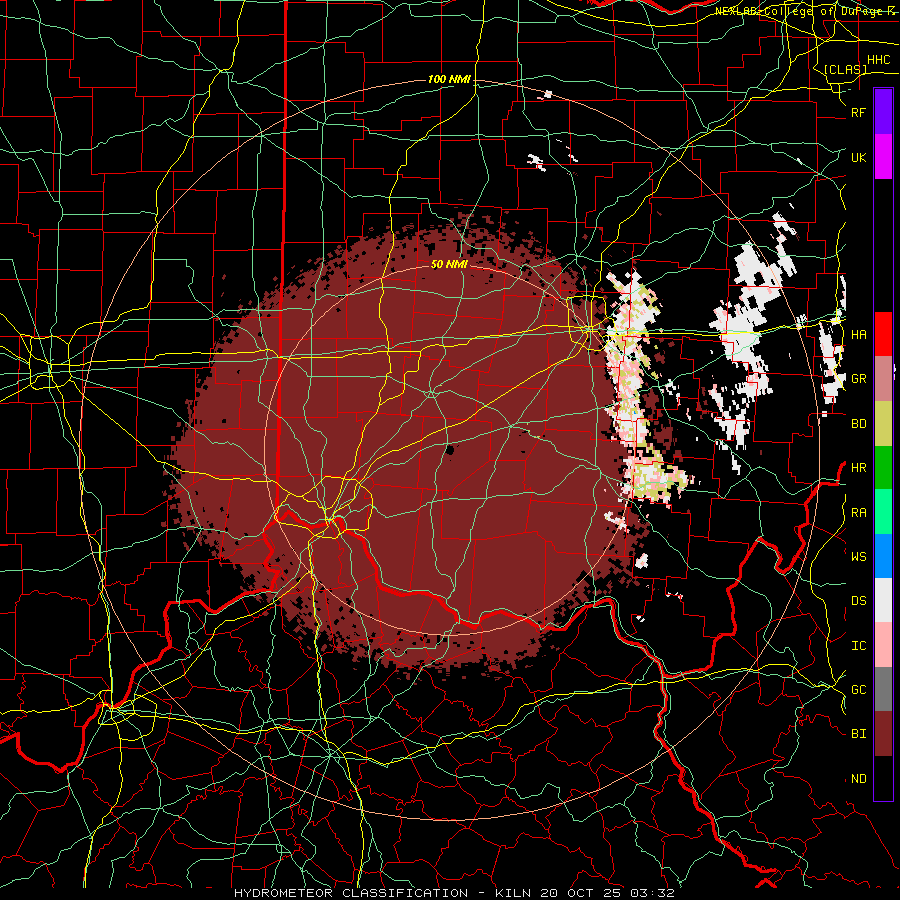Click the ND legend label

pyautogui.click(x=858, y=779)
